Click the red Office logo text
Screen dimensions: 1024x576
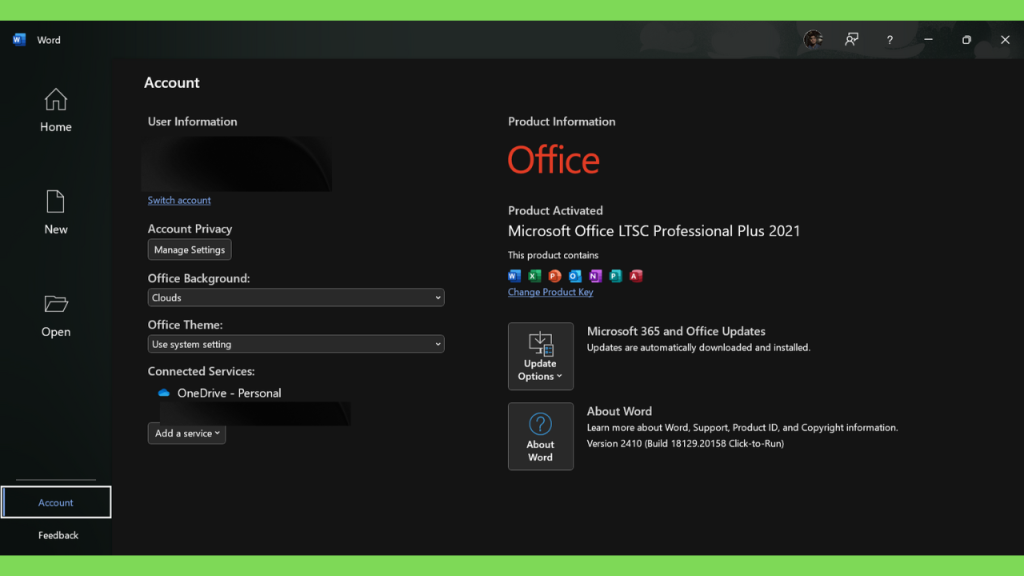coord(553,160)
